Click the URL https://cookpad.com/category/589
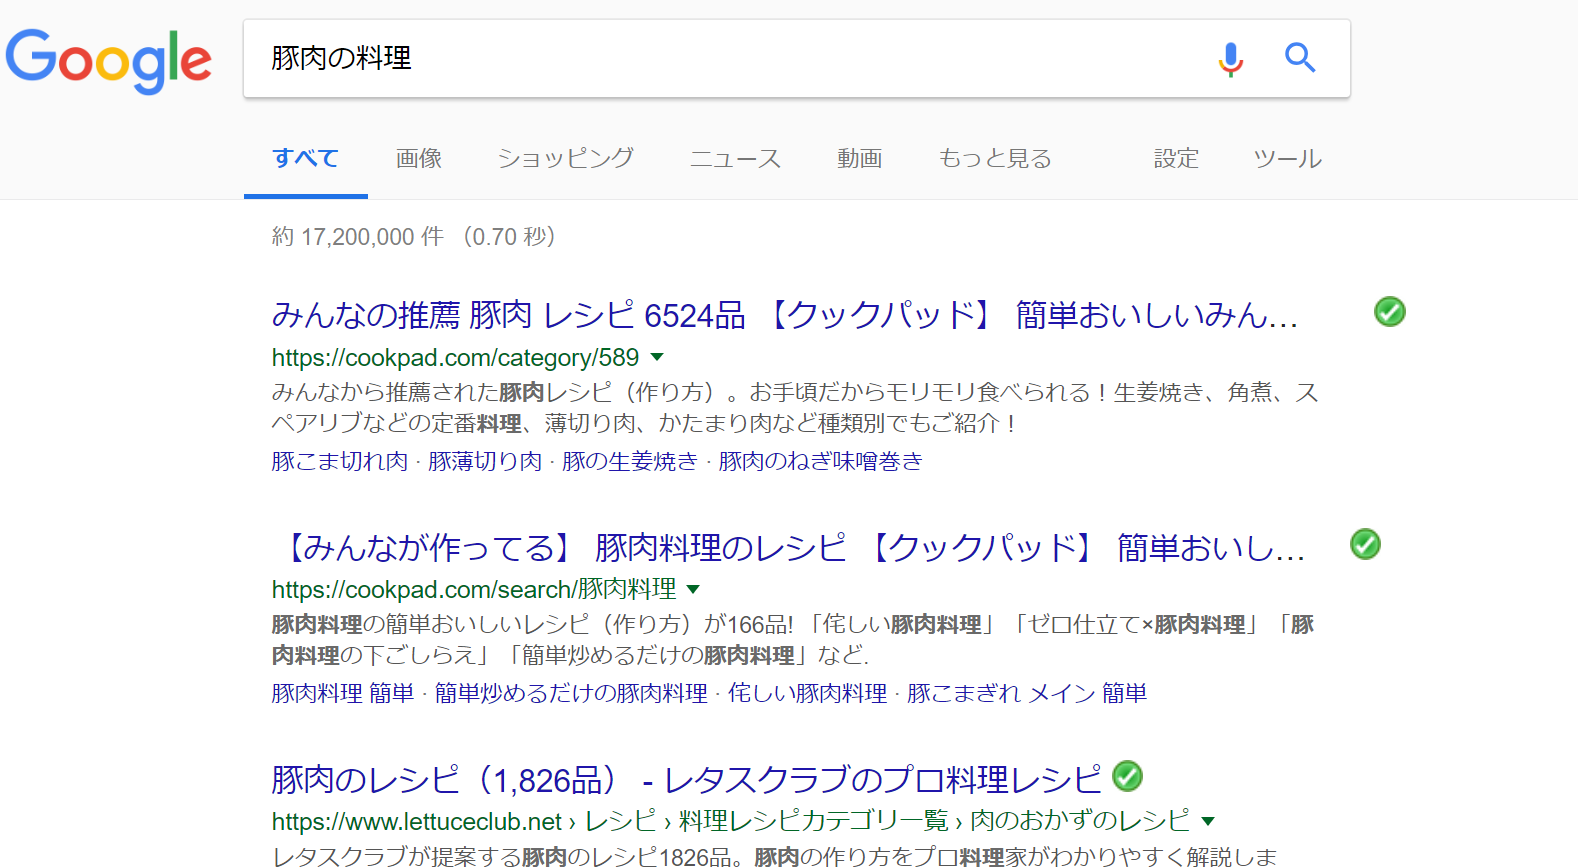Viewport: 1578px width, 867px height. point(455,357)
